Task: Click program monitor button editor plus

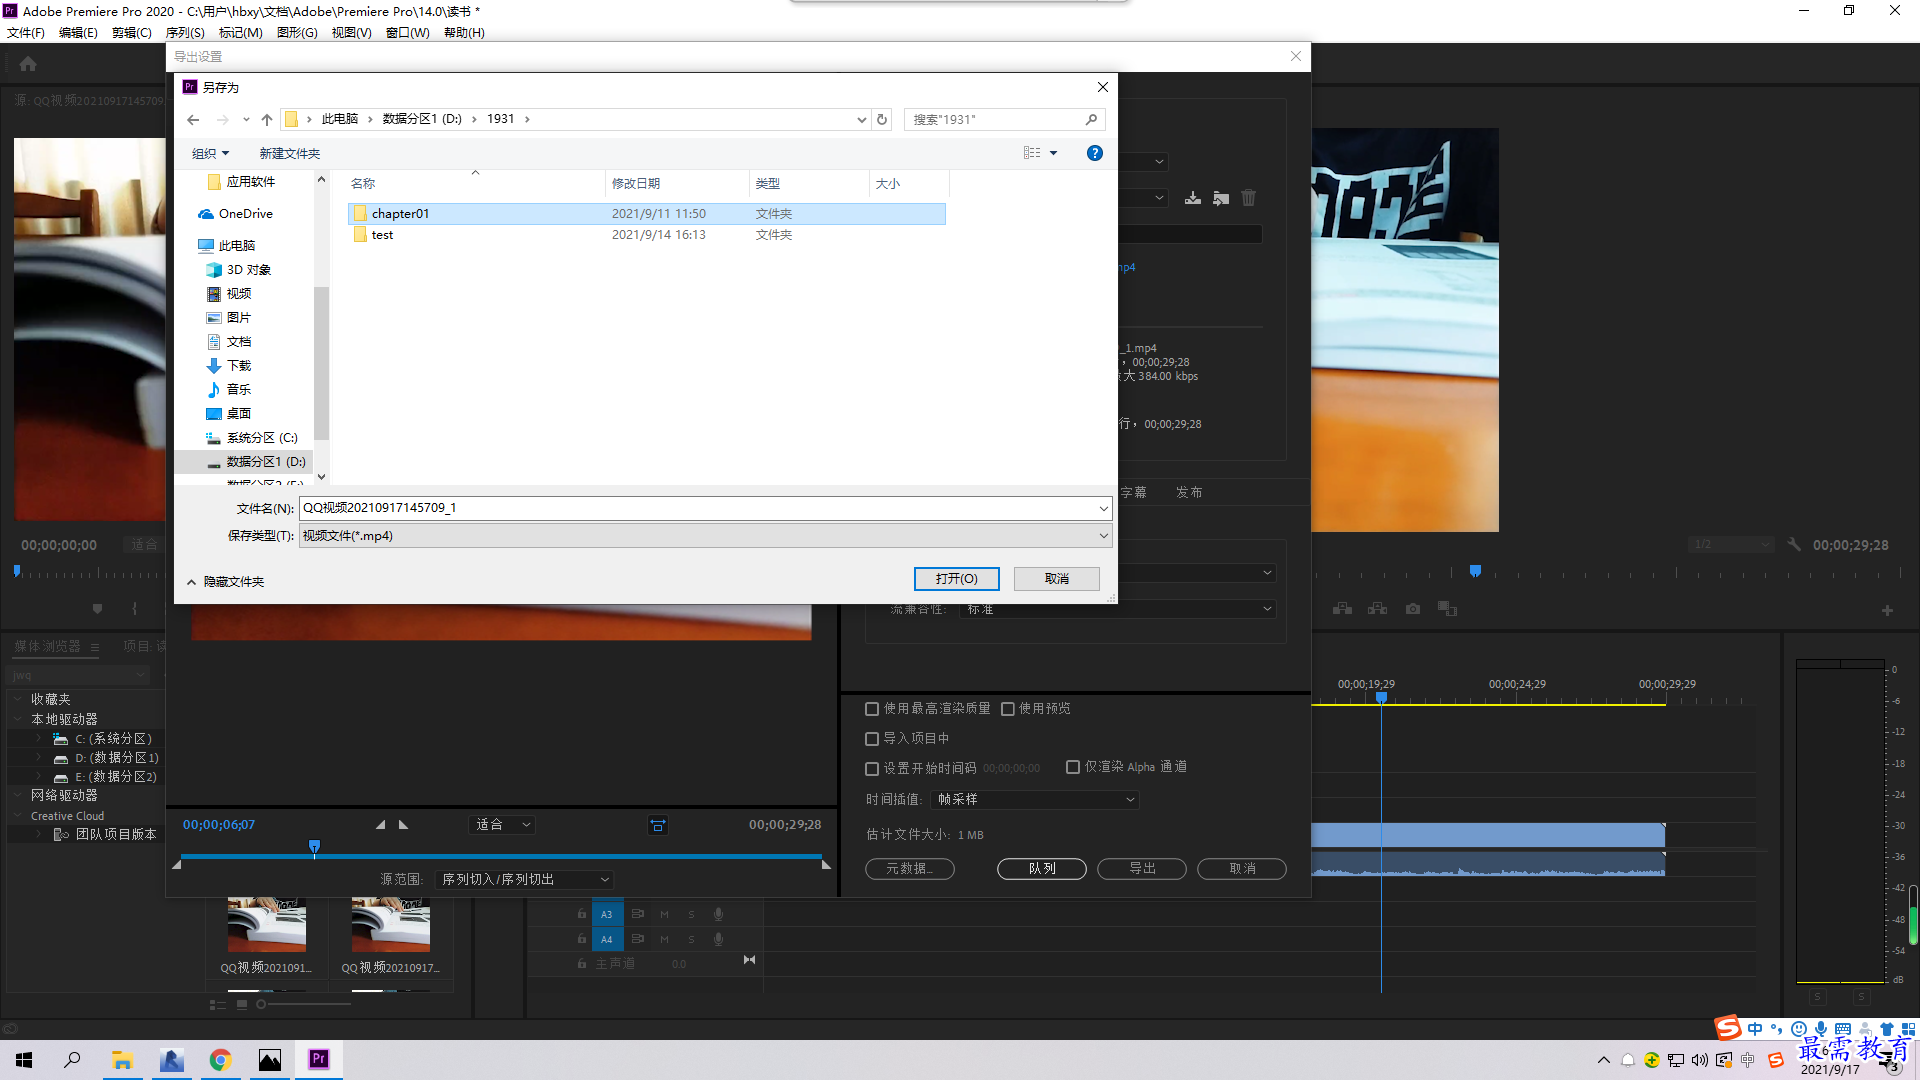Action: (1887, 610)
